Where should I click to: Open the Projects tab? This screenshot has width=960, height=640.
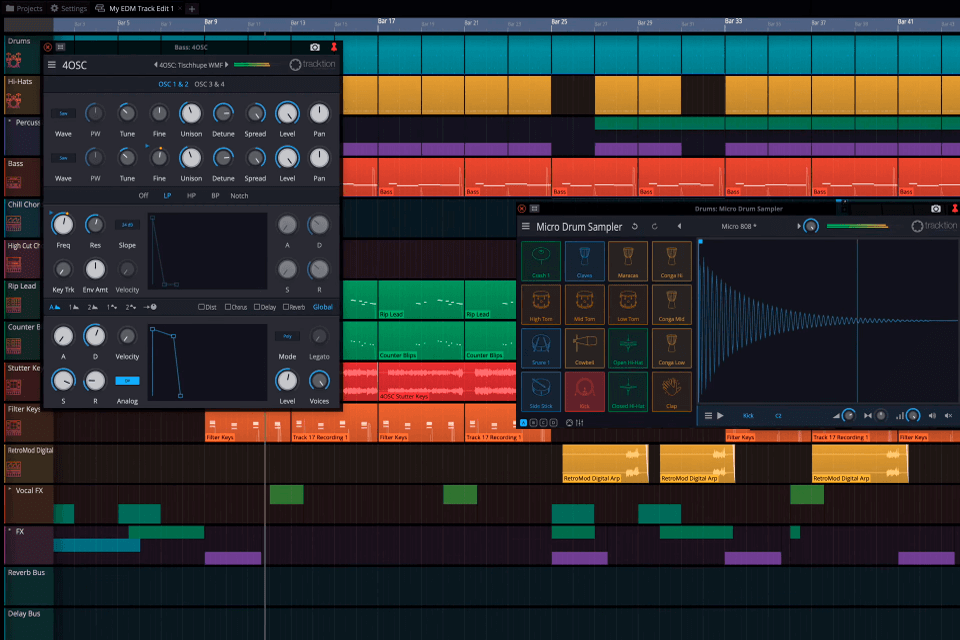pyautogui.click(x=24, y=9)
